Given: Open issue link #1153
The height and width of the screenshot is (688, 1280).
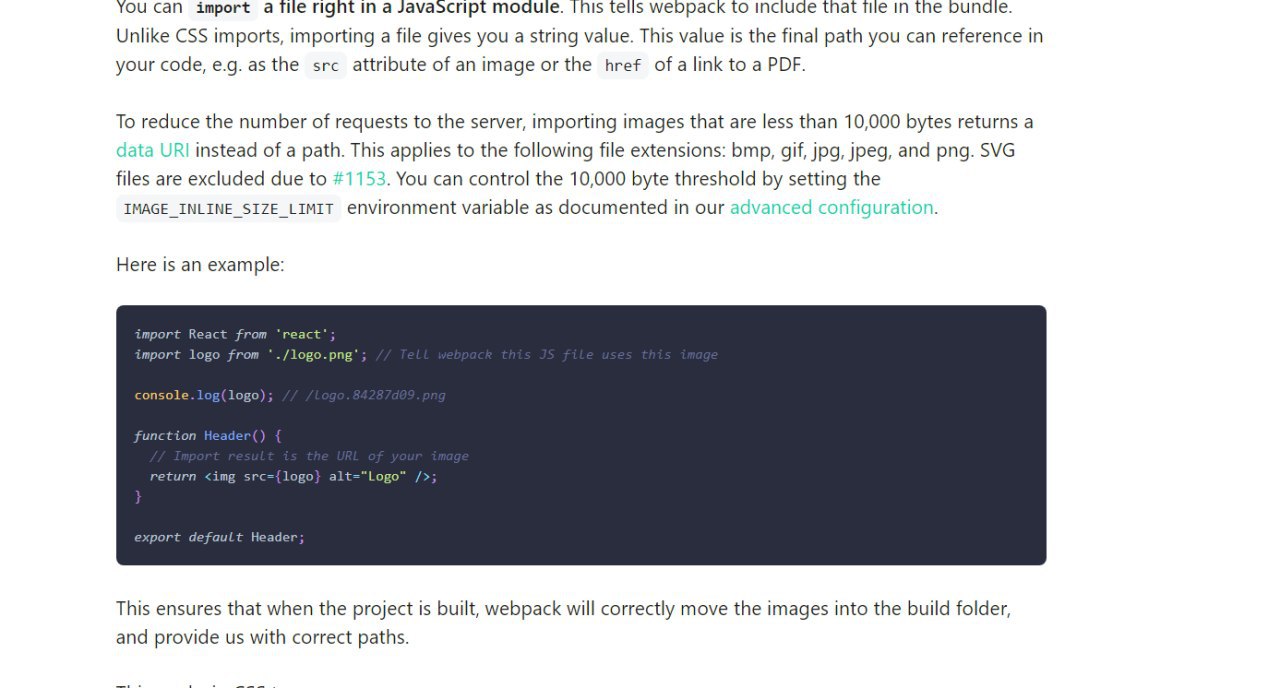Looking at the screenshot, I should (x=359, y=179).
